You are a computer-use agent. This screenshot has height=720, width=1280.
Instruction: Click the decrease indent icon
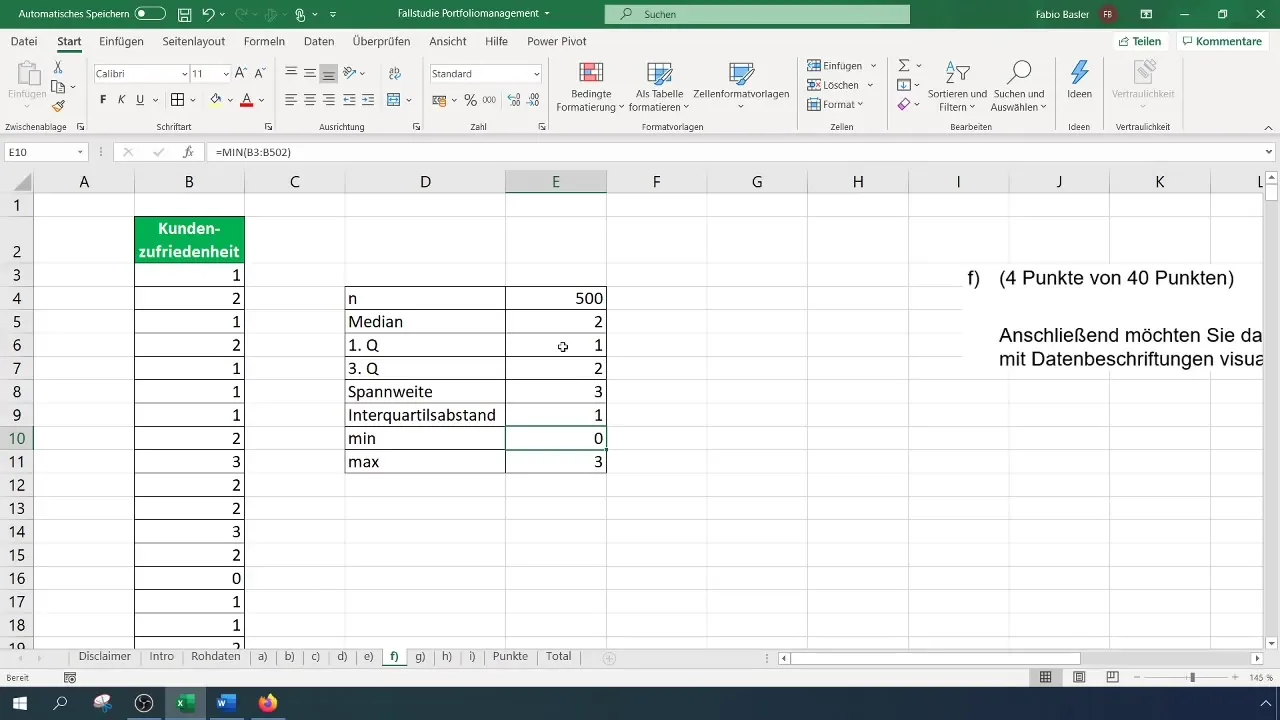point(349,100)
